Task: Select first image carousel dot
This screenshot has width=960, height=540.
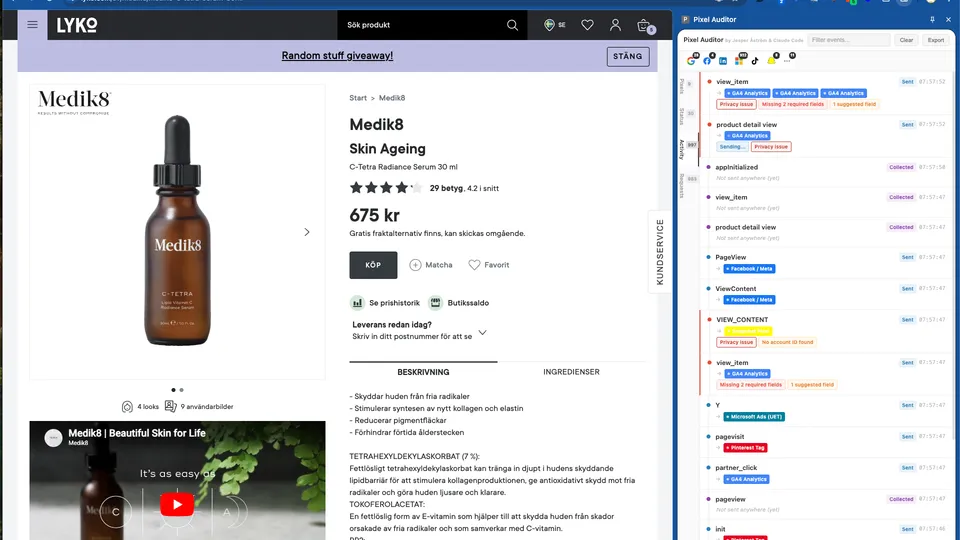Action: 173,390
